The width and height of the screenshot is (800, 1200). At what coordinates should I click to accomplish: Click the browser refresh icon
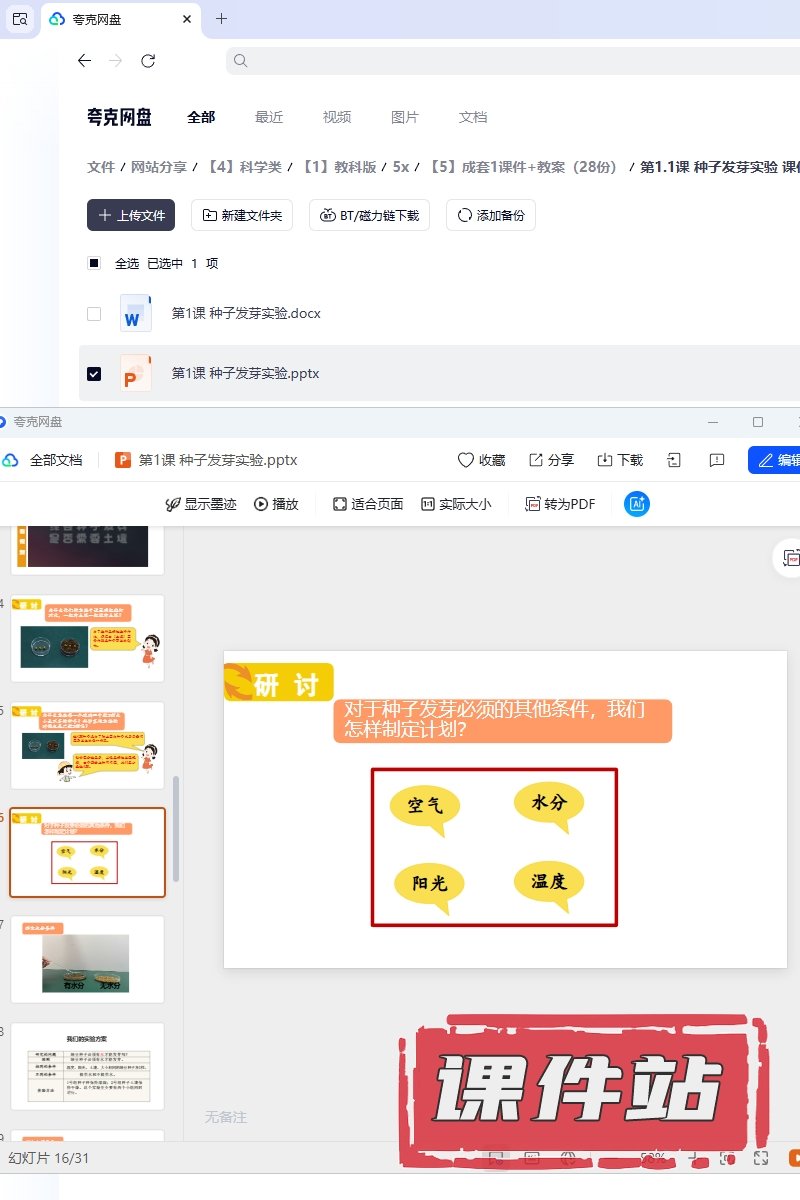click(148, 61)
